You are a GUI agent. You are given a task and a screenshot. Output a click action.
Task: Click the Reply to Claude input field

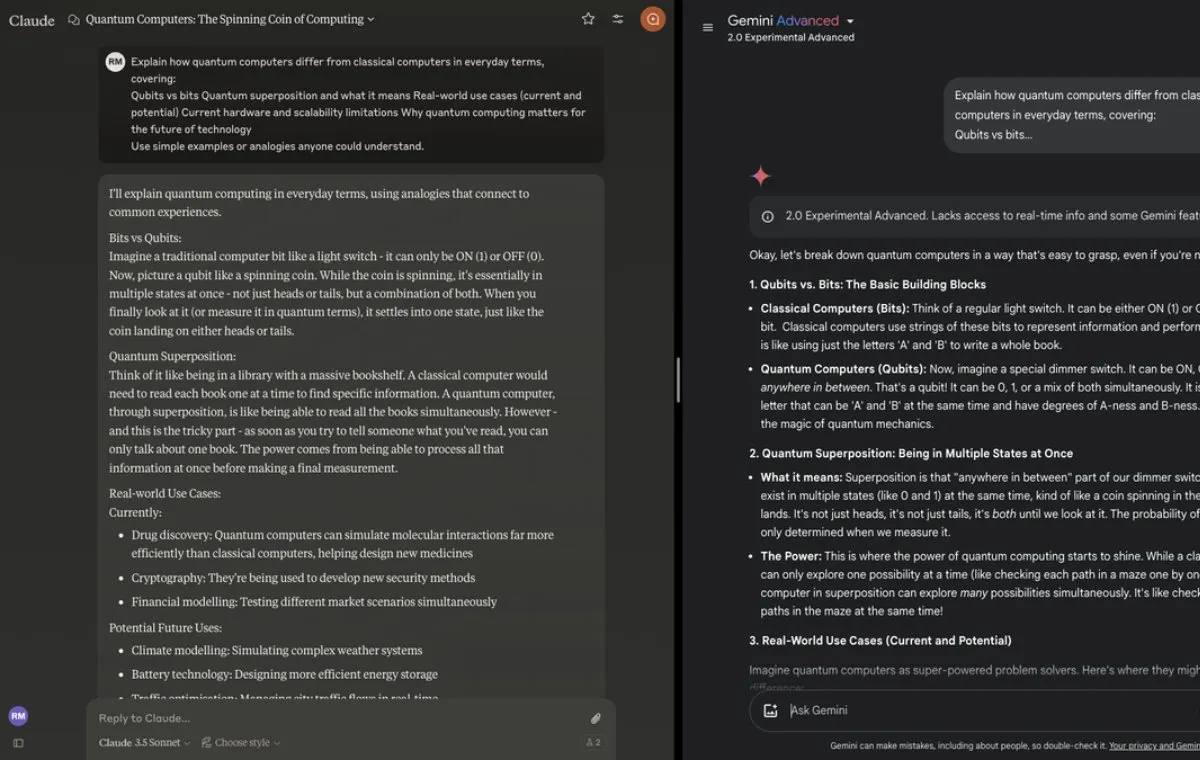click(x=335, y=718)
